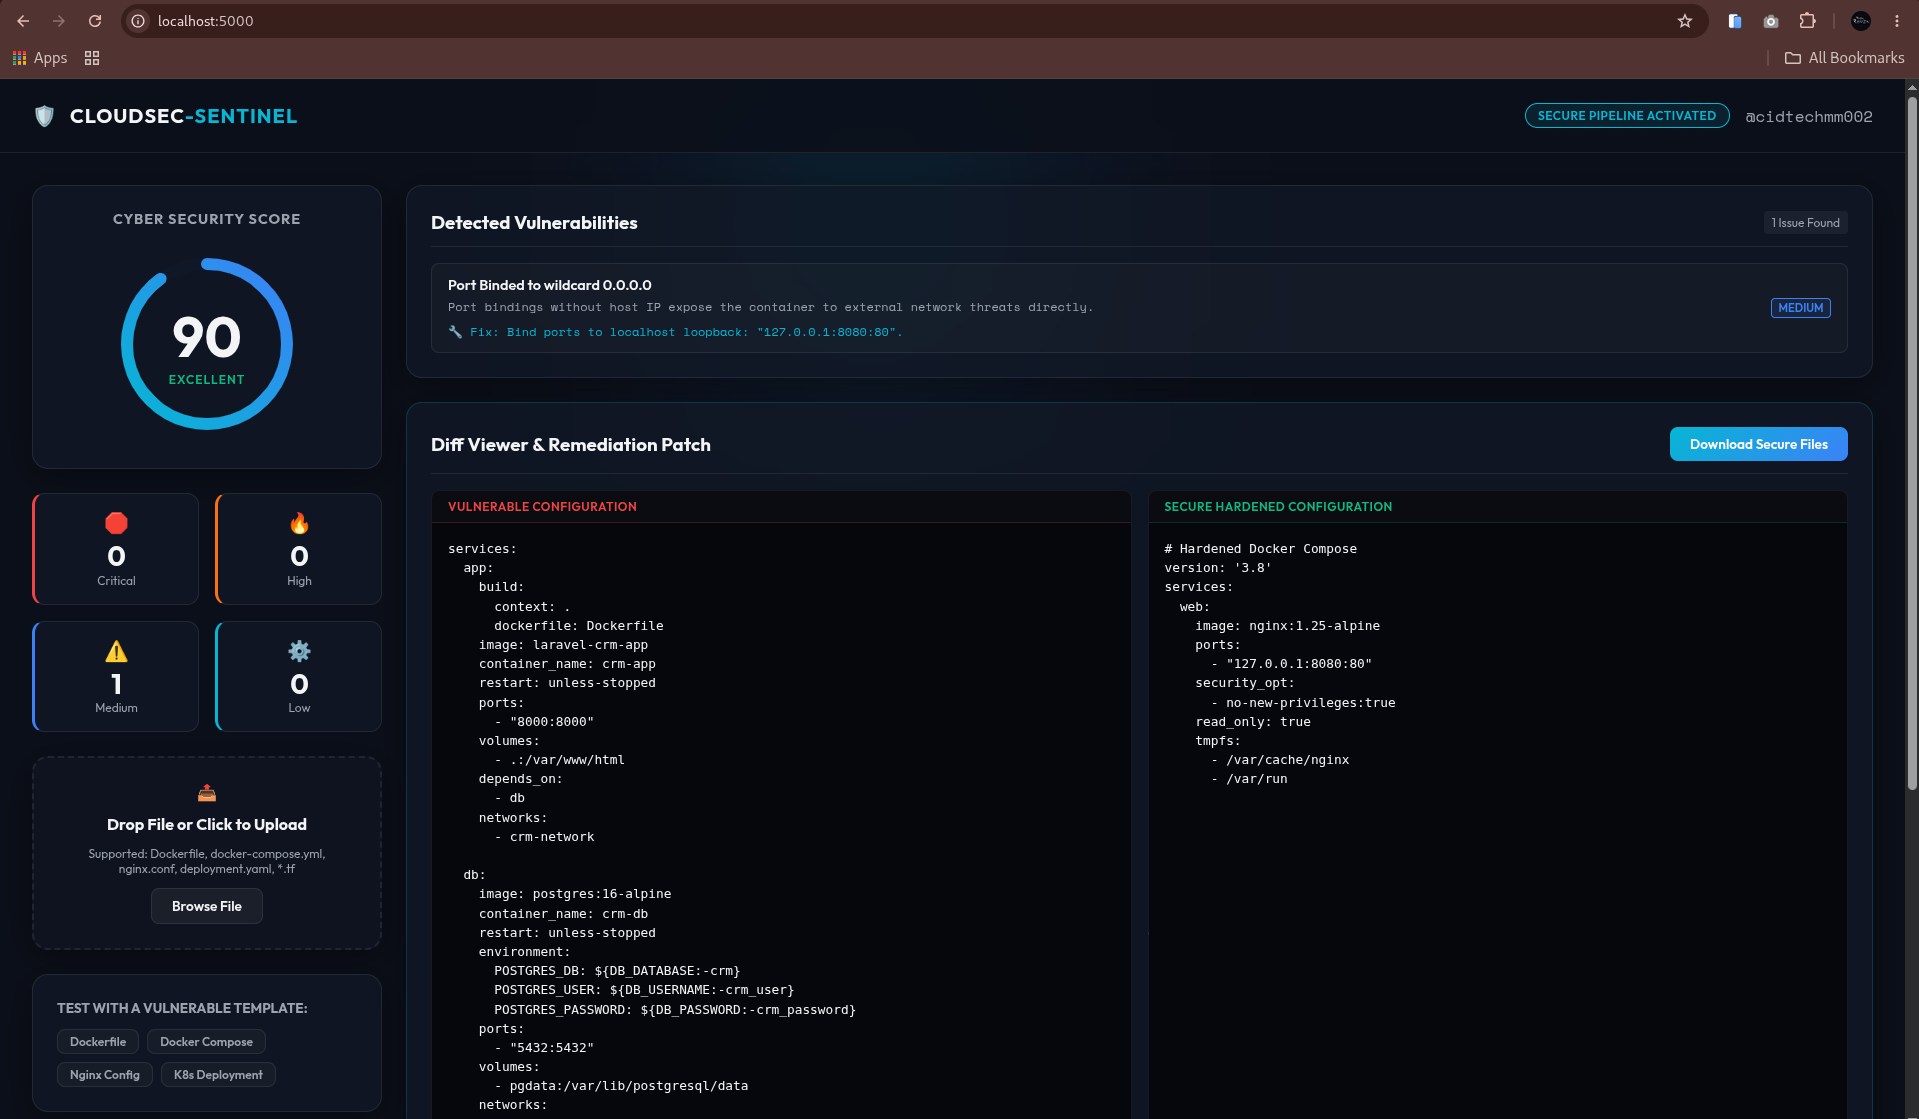The image size is (1919, 1119).
Task: Click the "8000:8000" port line
Action: [544, 722]
